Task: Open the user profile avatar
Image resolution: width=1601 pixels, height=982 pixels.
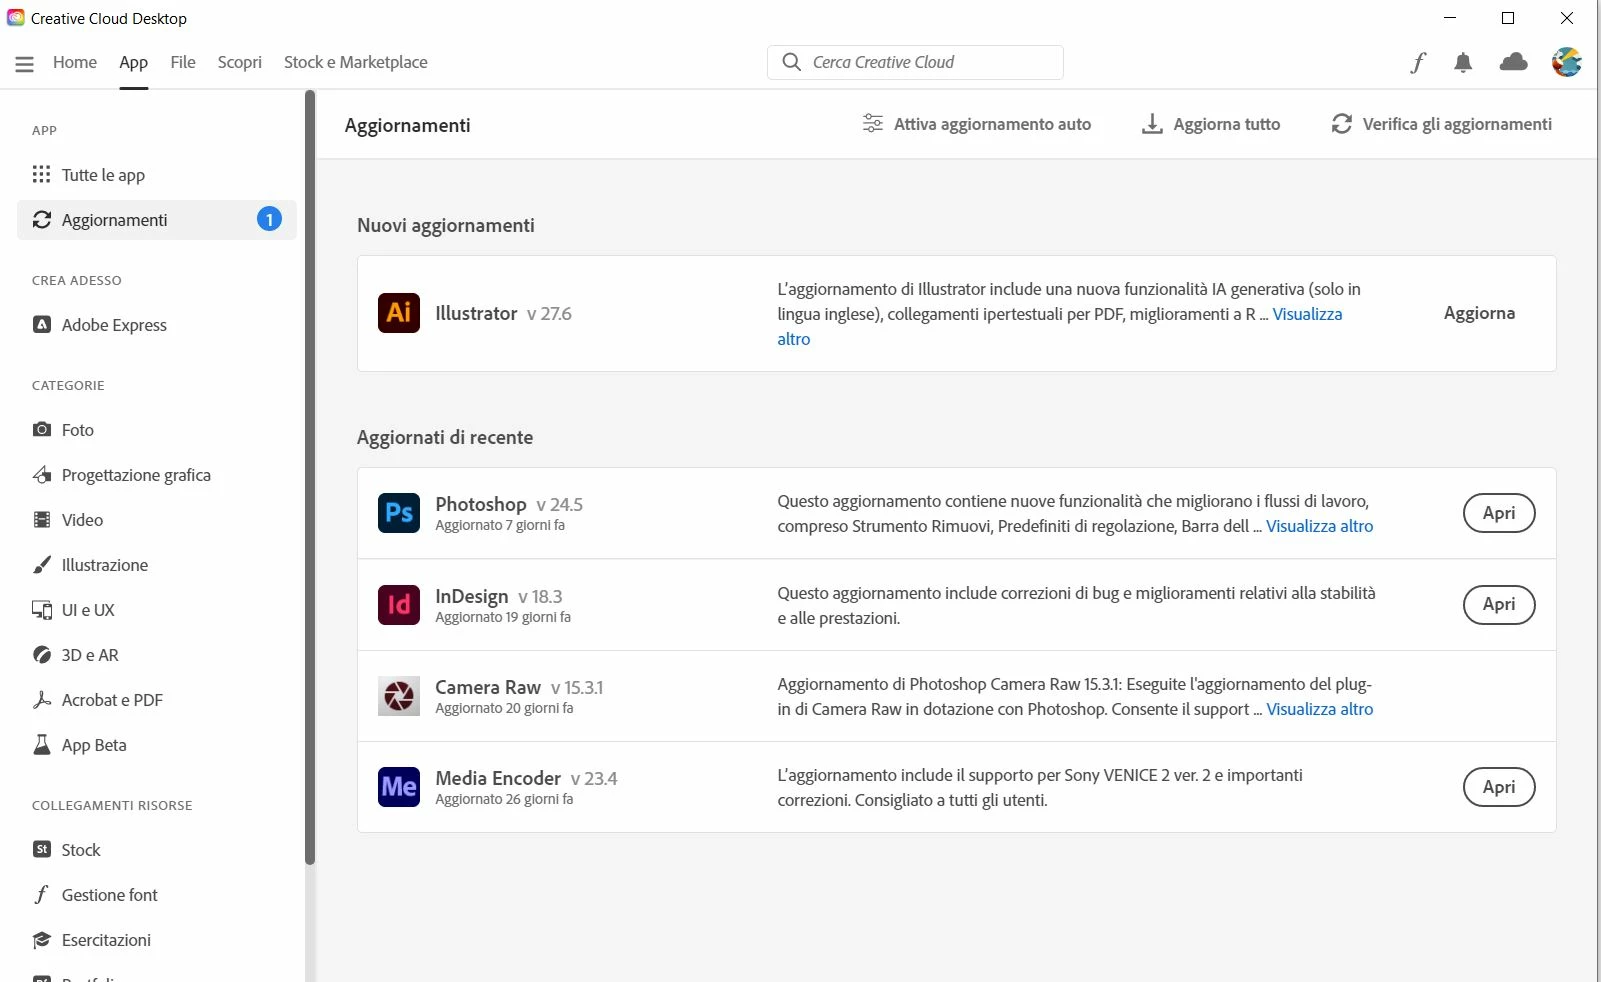Action: pos(1567,62)
